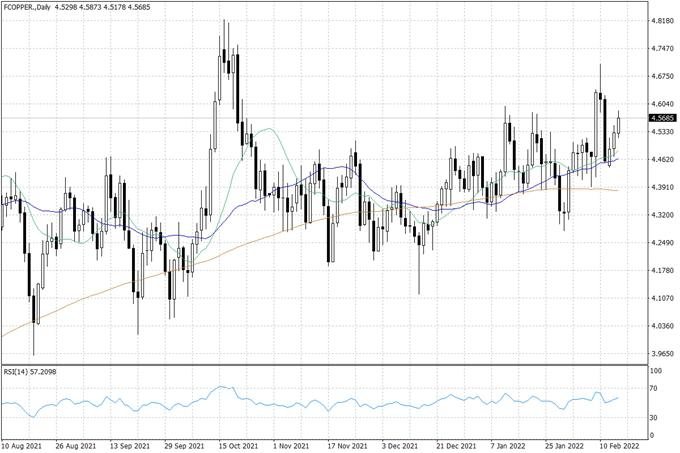Select the RSI(14) indicator label
Viewport: 680px width, 453px height.
pos(29,370)
